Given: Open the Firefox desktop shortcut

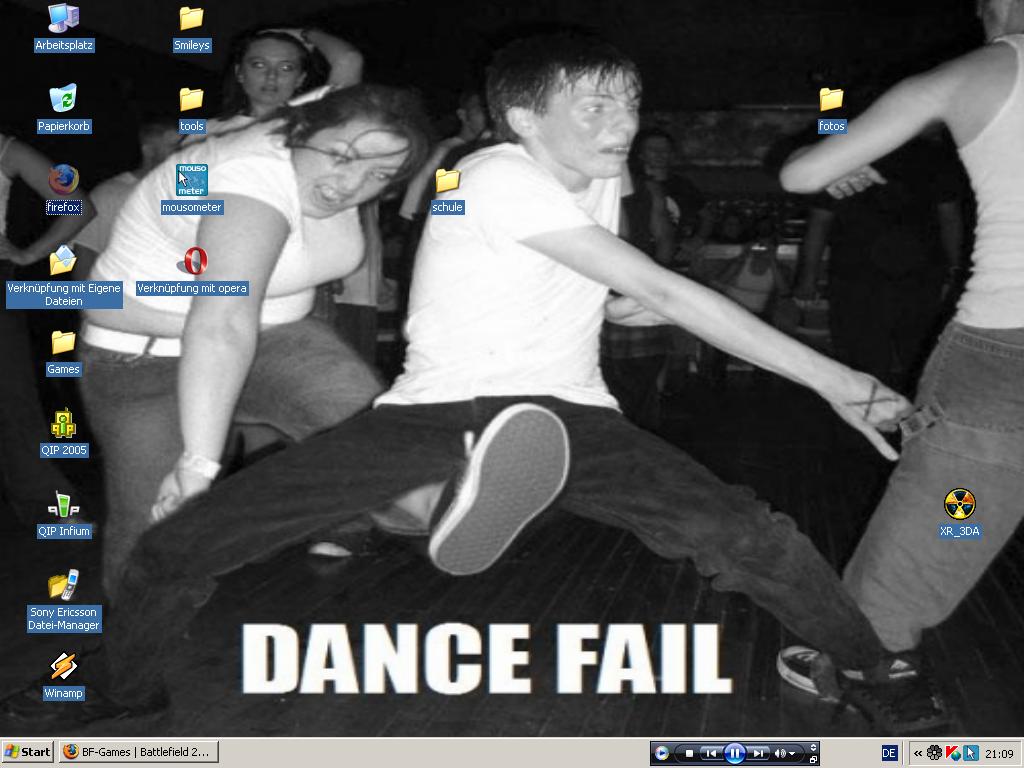Looking at the screenshot, I should [63, 180].
